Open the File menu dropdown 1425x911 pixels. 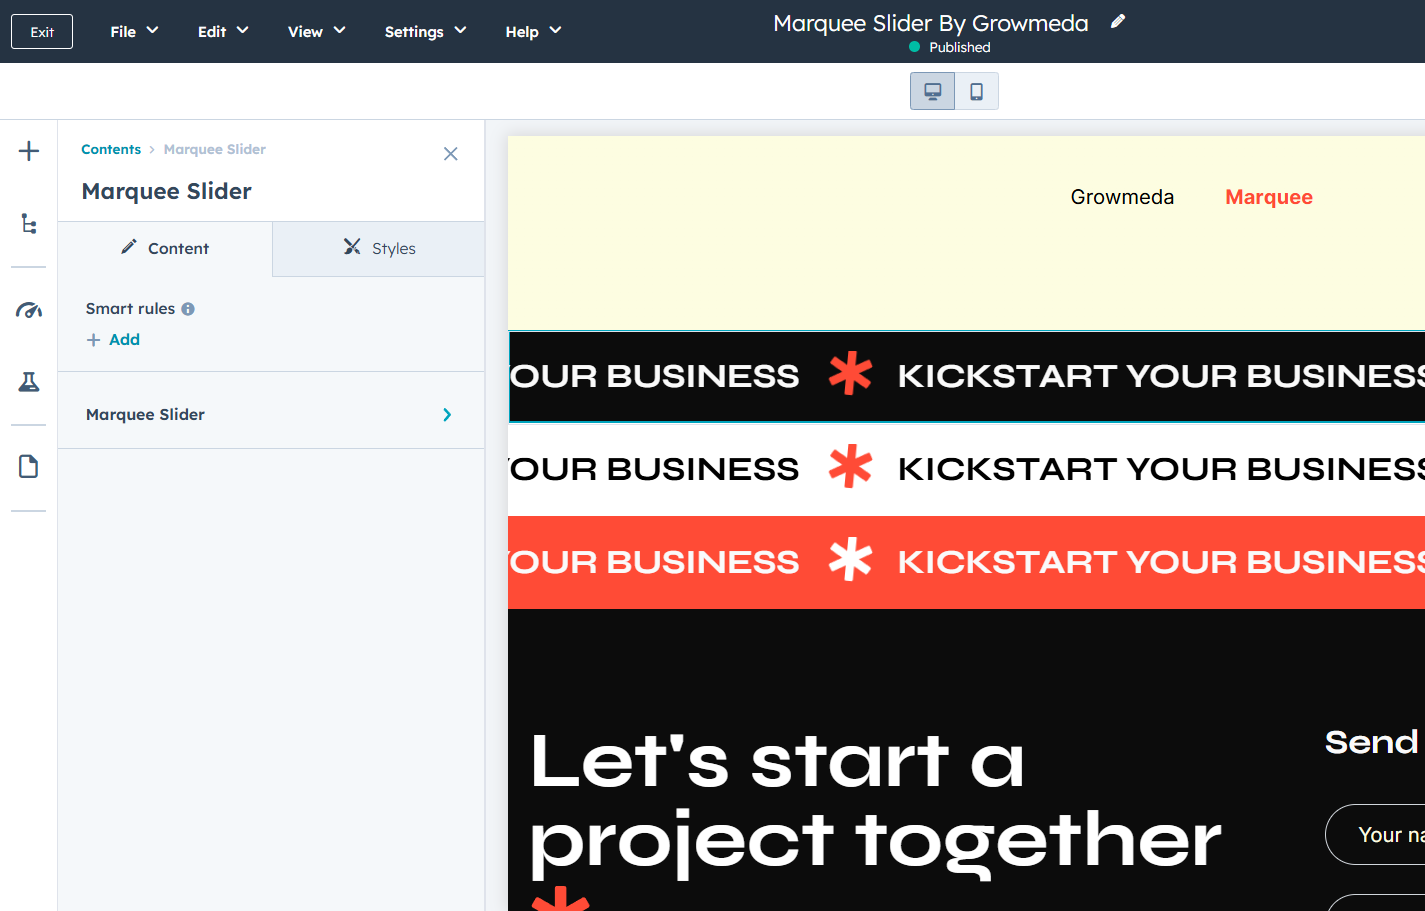click(x=134, y=32)
